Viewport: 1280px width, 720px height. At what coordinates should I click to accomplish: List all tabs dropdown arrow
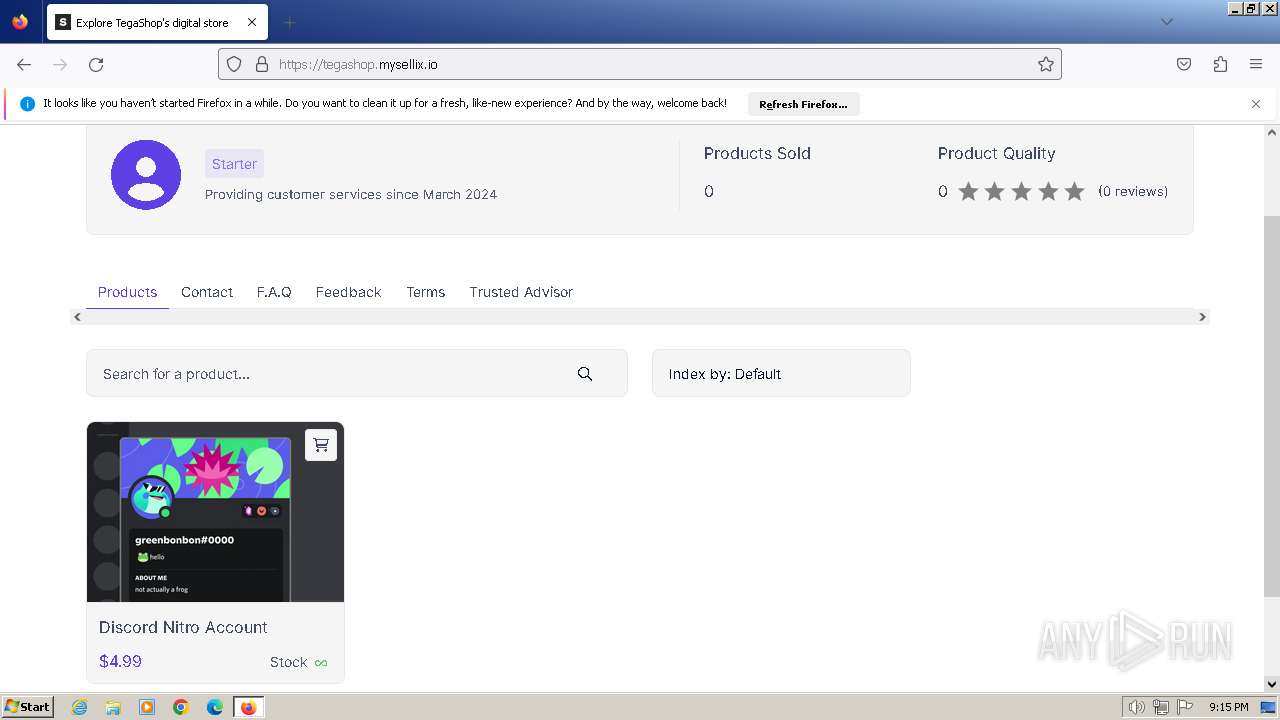pyautogui.click(x=1166, y=22)
